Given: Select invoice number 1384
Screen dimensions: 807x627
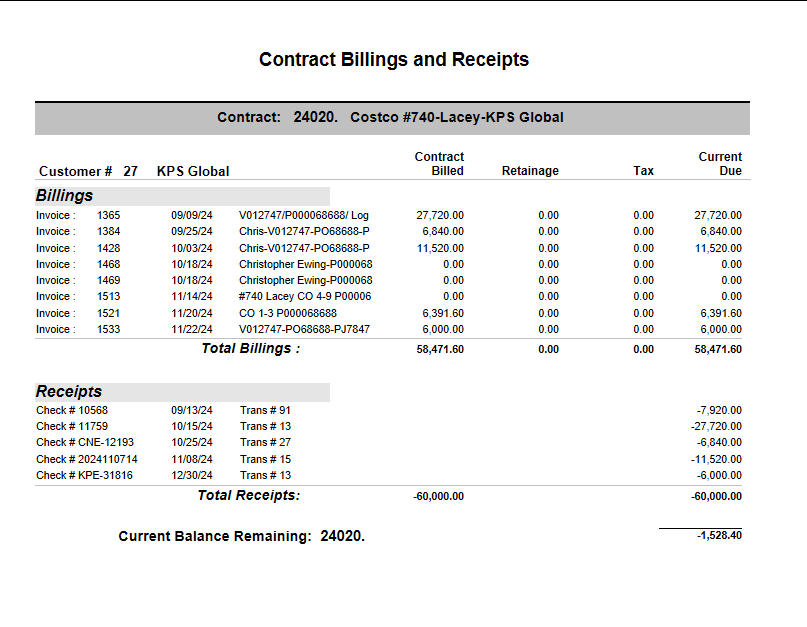Looking at the screenshot, I should [x=109, y=231].
